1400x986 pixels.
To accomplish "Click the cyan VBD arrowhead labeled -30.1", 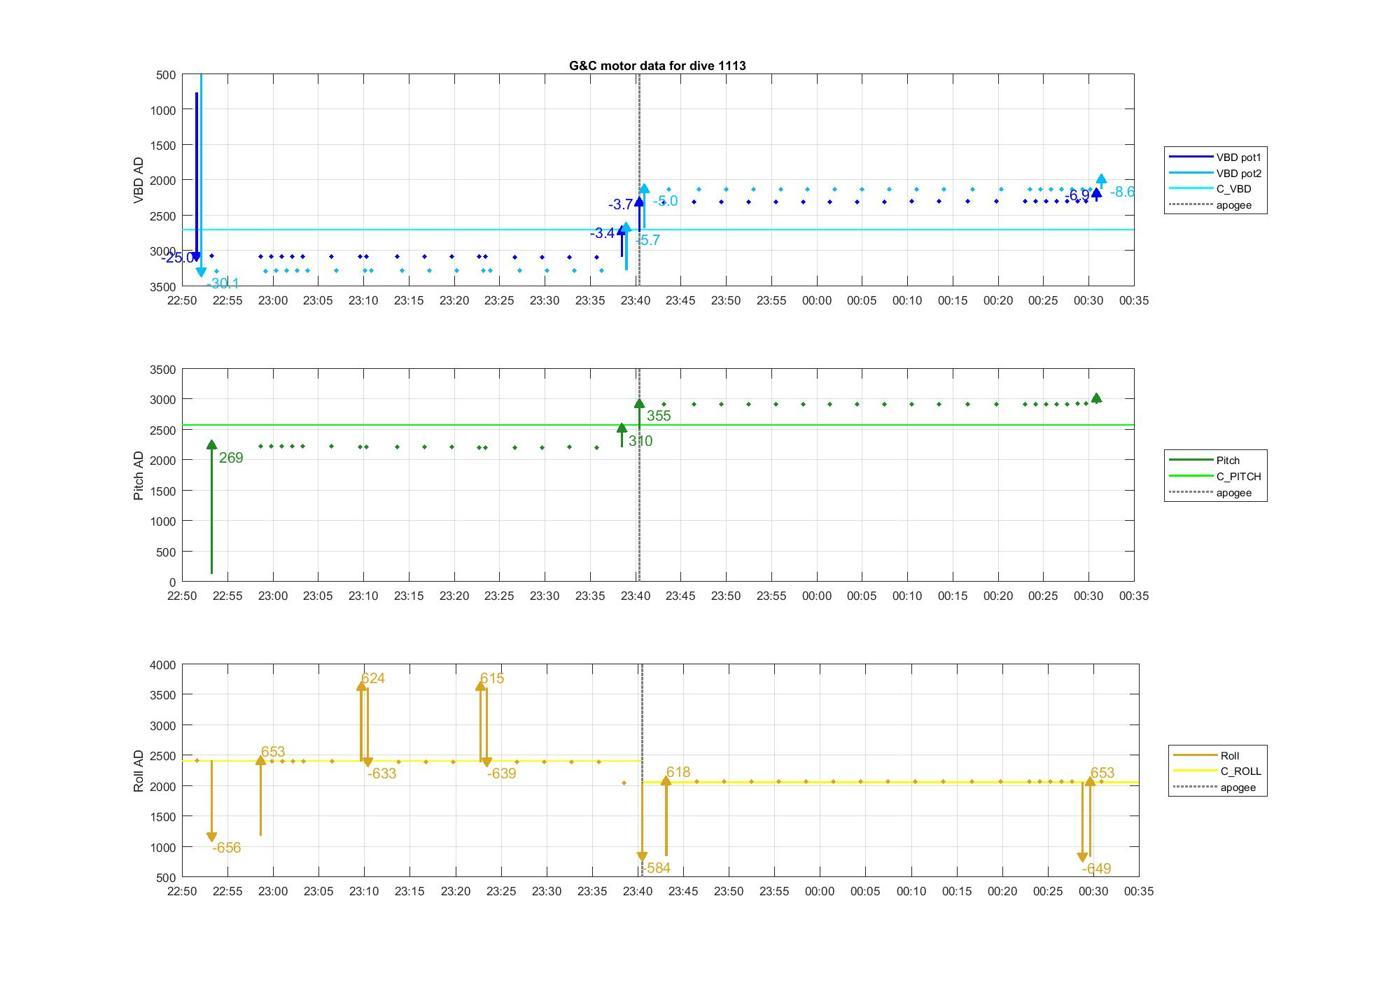I will [x=201, y=272].
